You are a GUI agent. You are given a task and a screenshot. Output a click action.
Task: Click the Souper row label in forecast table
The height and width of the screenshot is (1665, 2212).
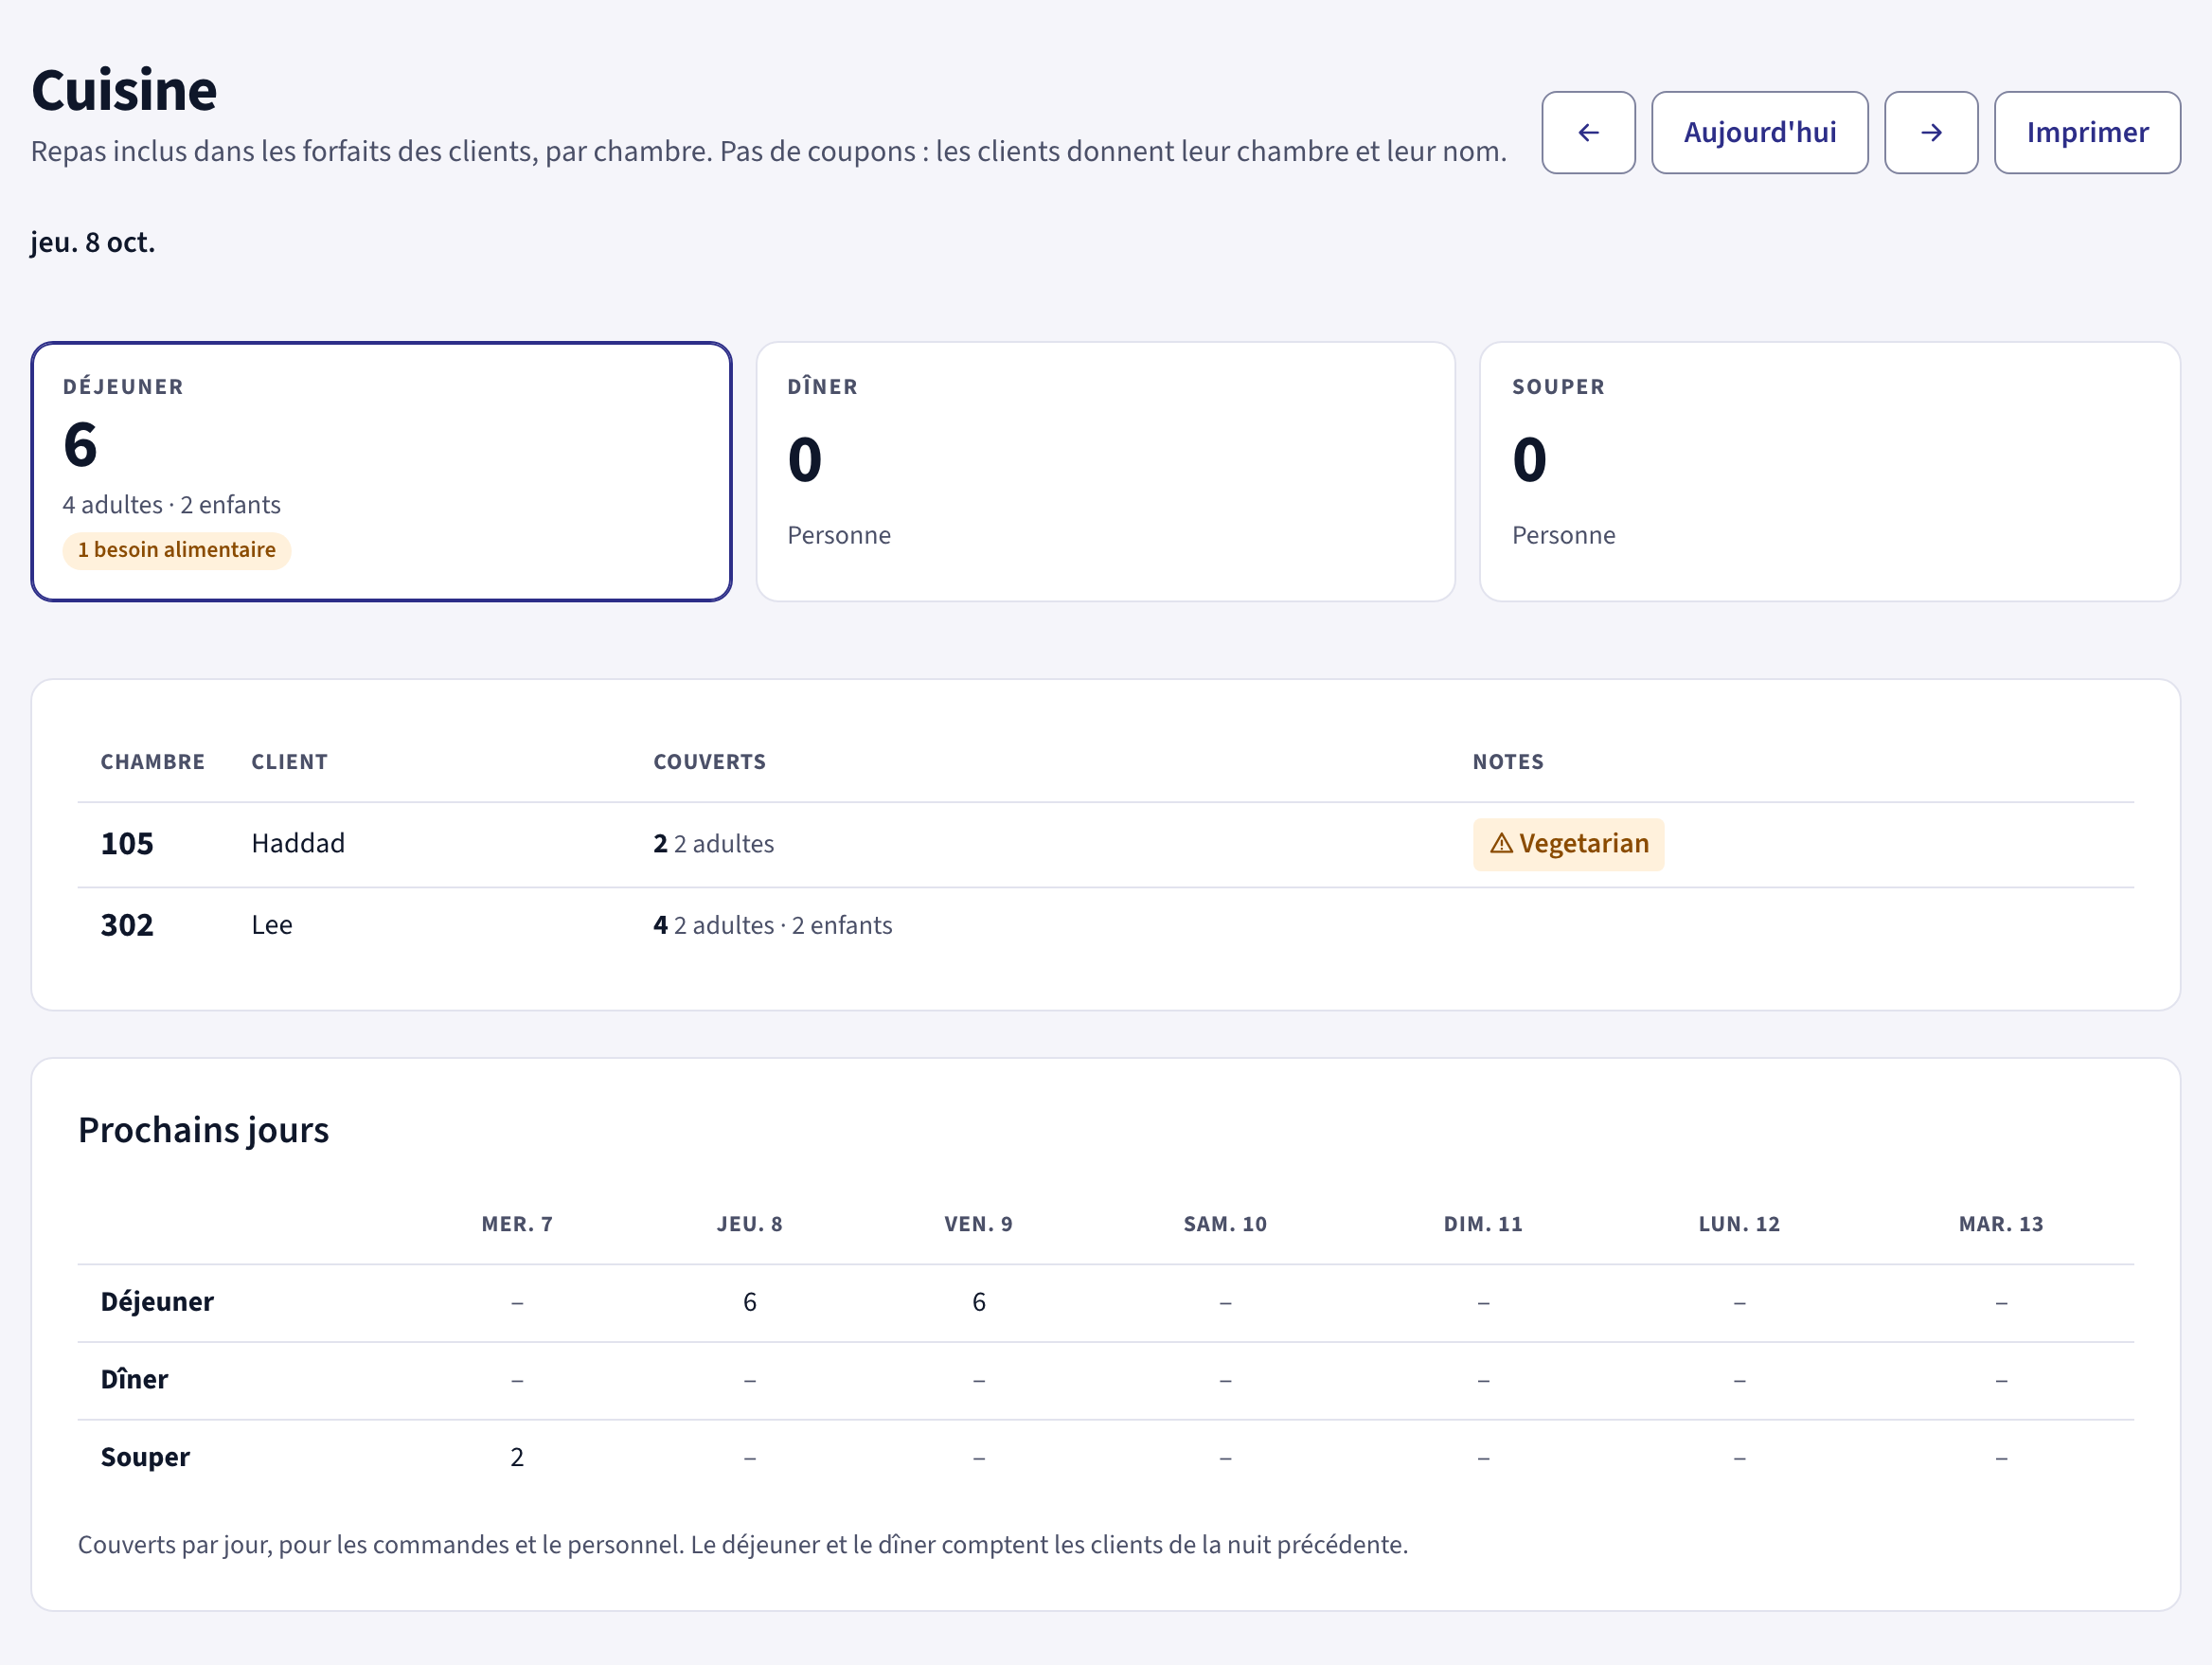(x=145, y=1457)
